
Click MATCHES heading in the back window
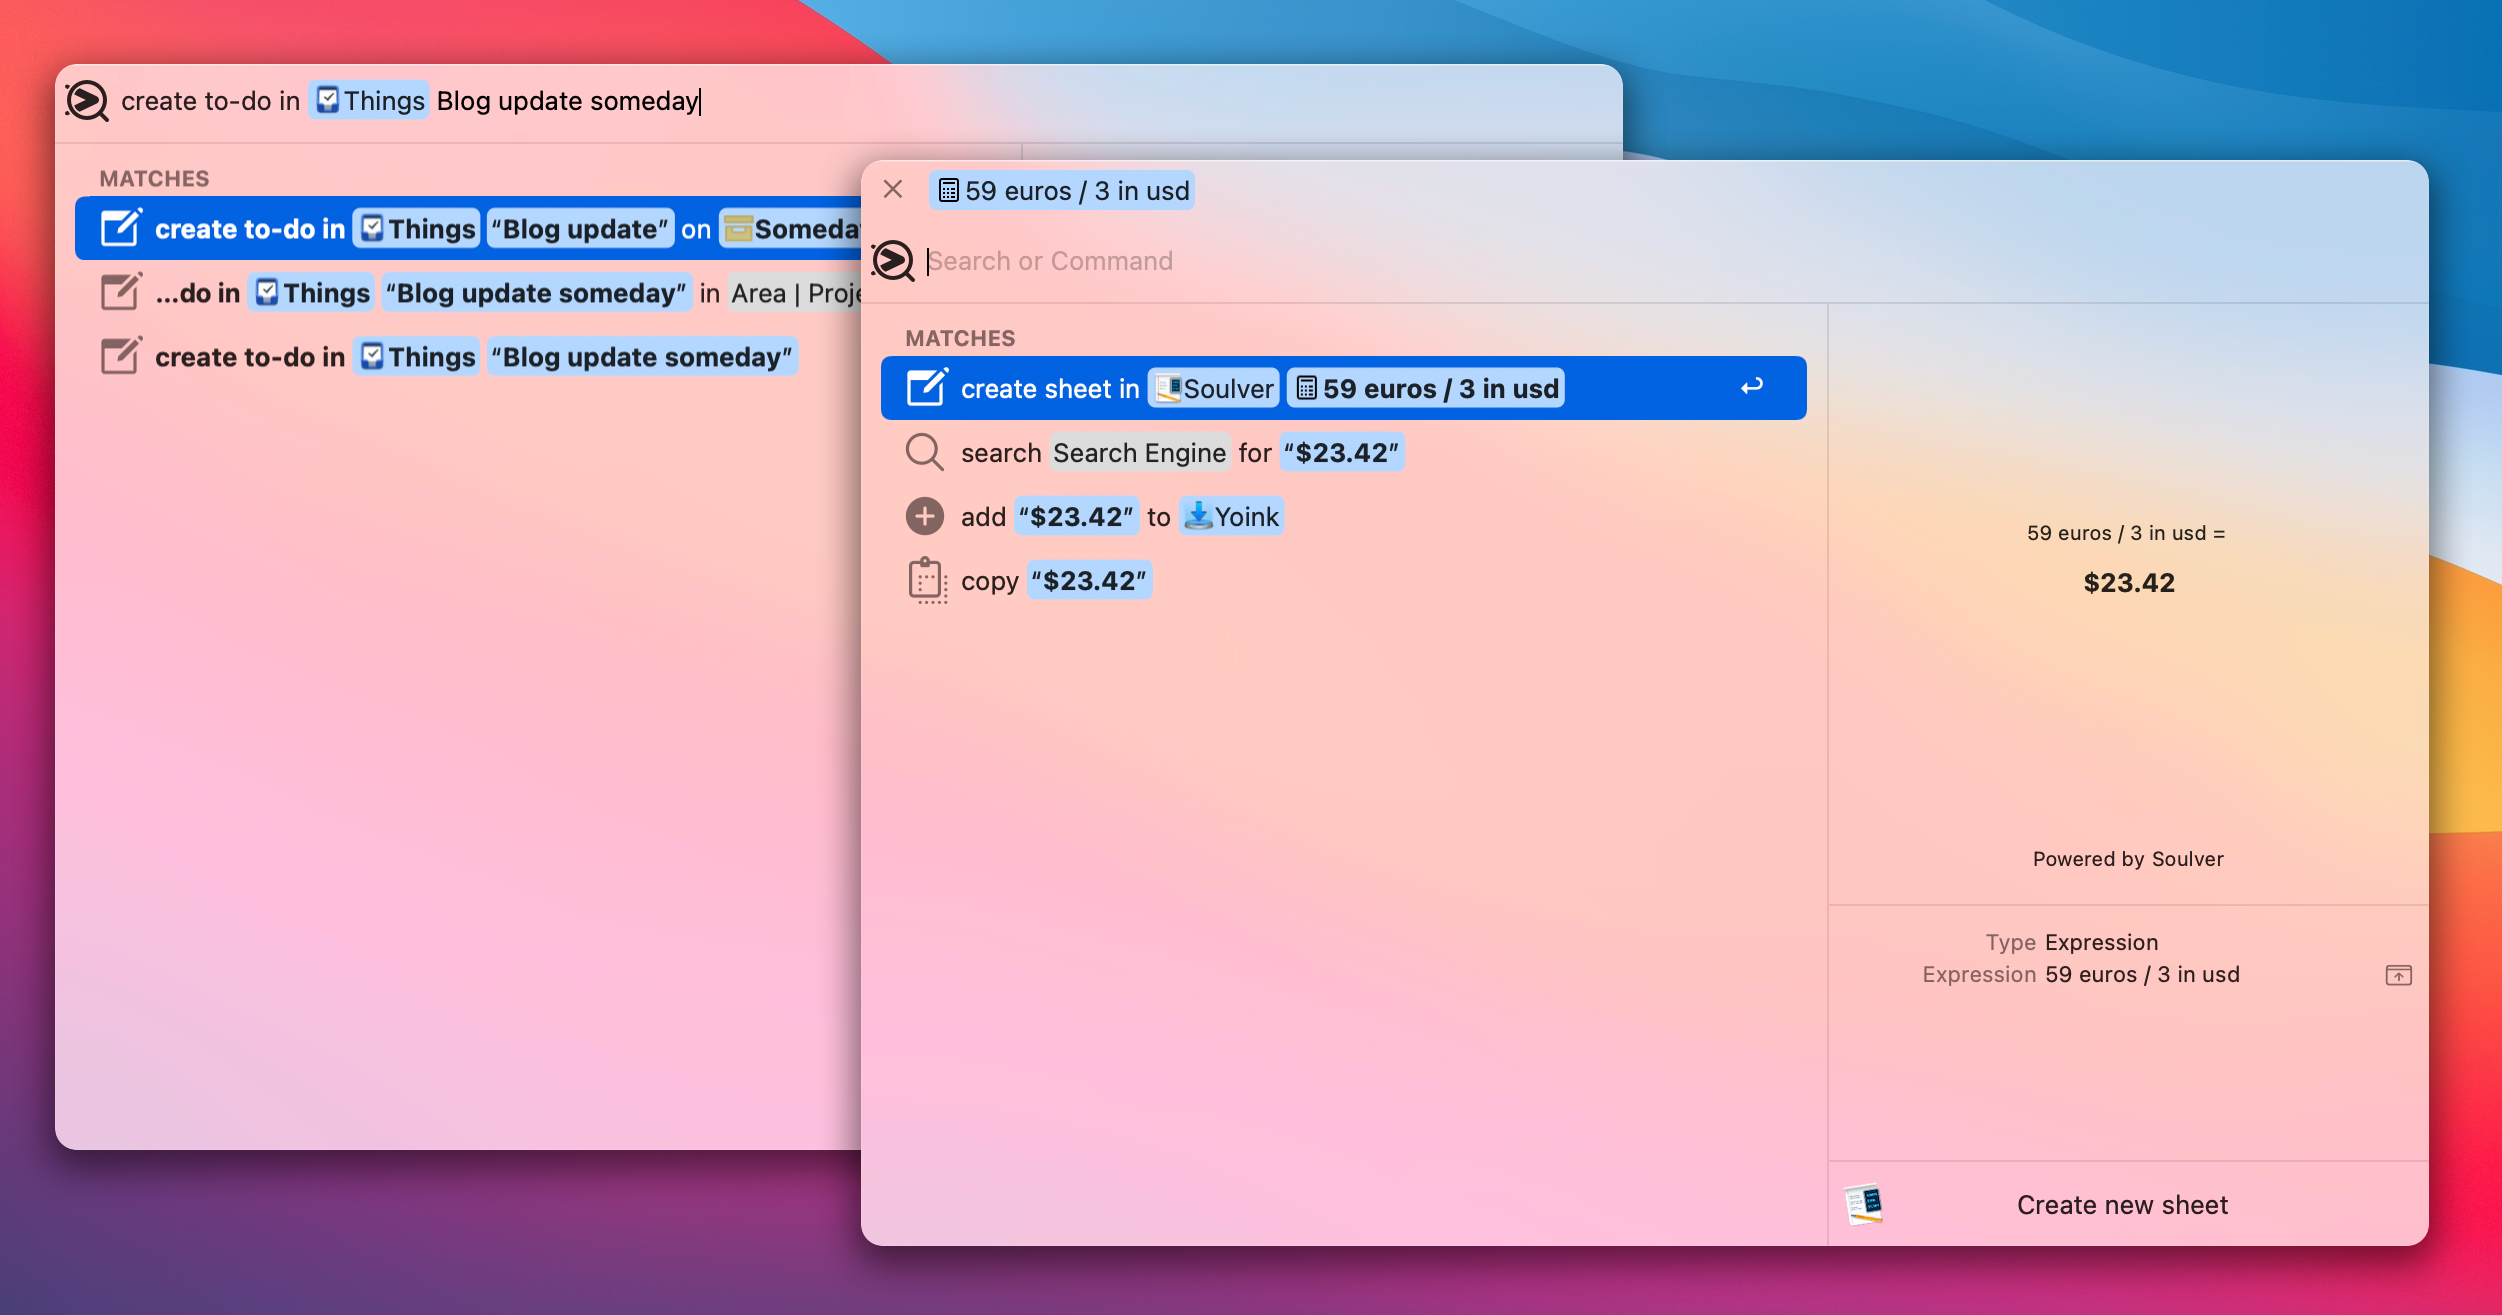pyautogui.click(x=154, y=178)
